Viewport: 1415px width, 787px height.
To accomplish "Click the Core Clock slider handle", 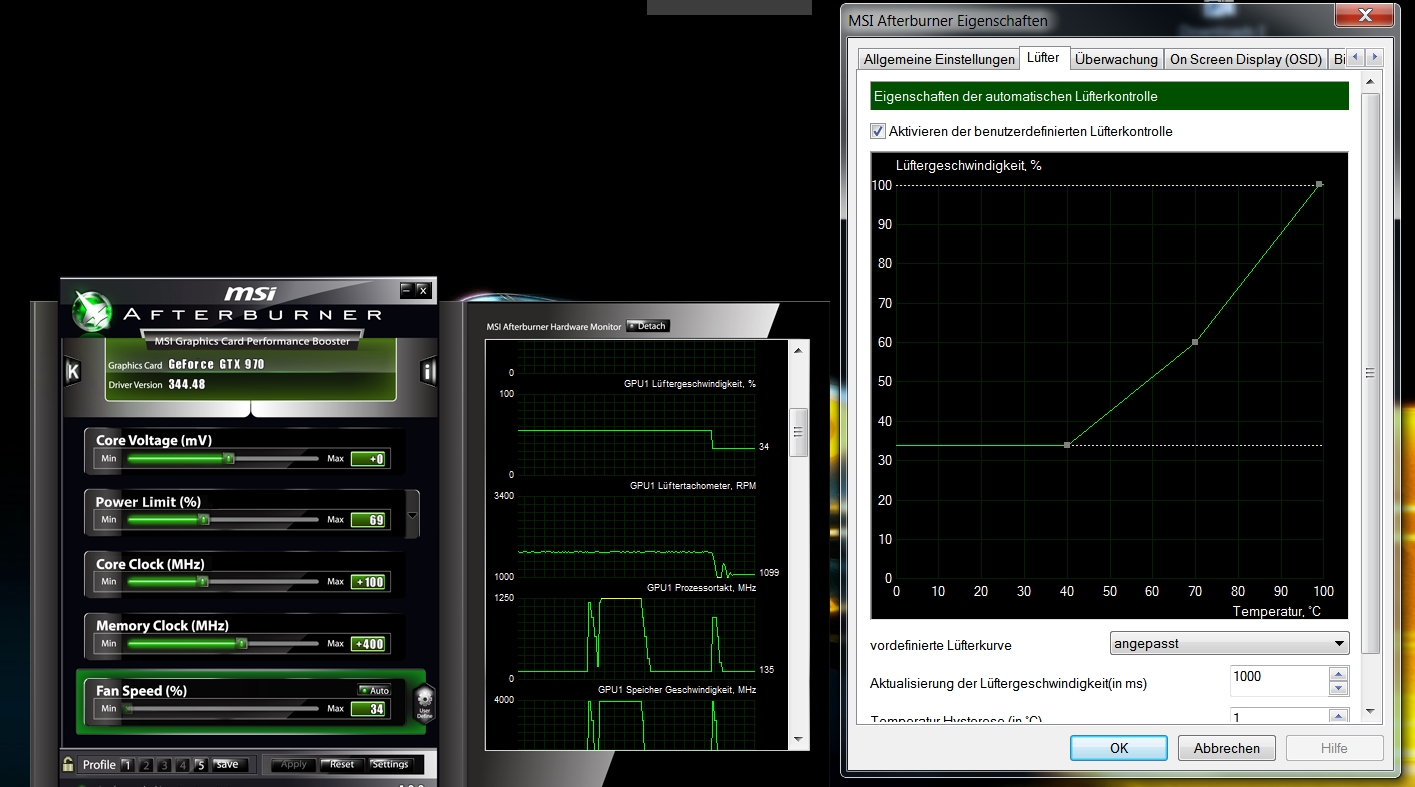I will click(202, 581).
